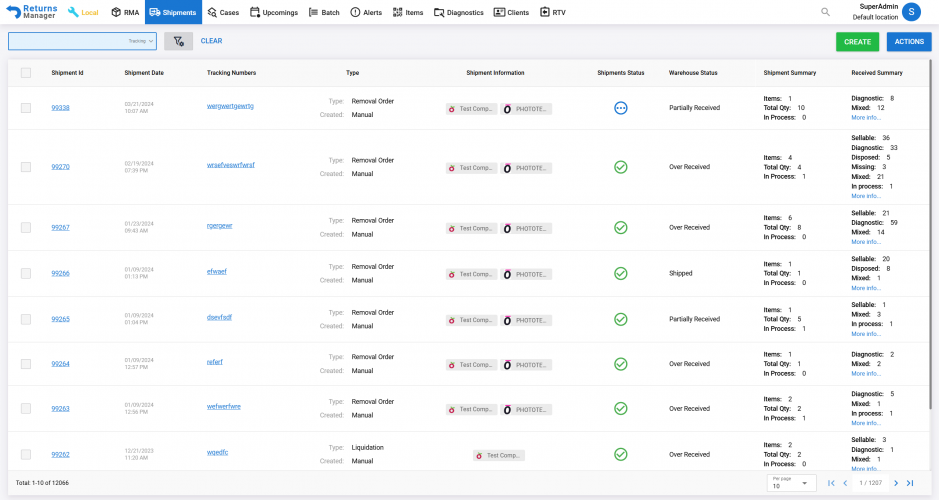Image resolution: width=939 pixels, height=500 pixels.
Task: Open tracking number wergwertgewrtg
Action: coord(230,106)
